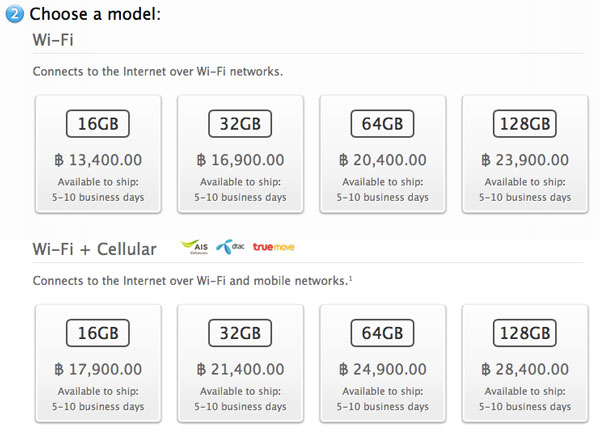Choose the Cellular 16GB model for ฿17,900
This screenshot has height=434, width=600.
point(98,363)
